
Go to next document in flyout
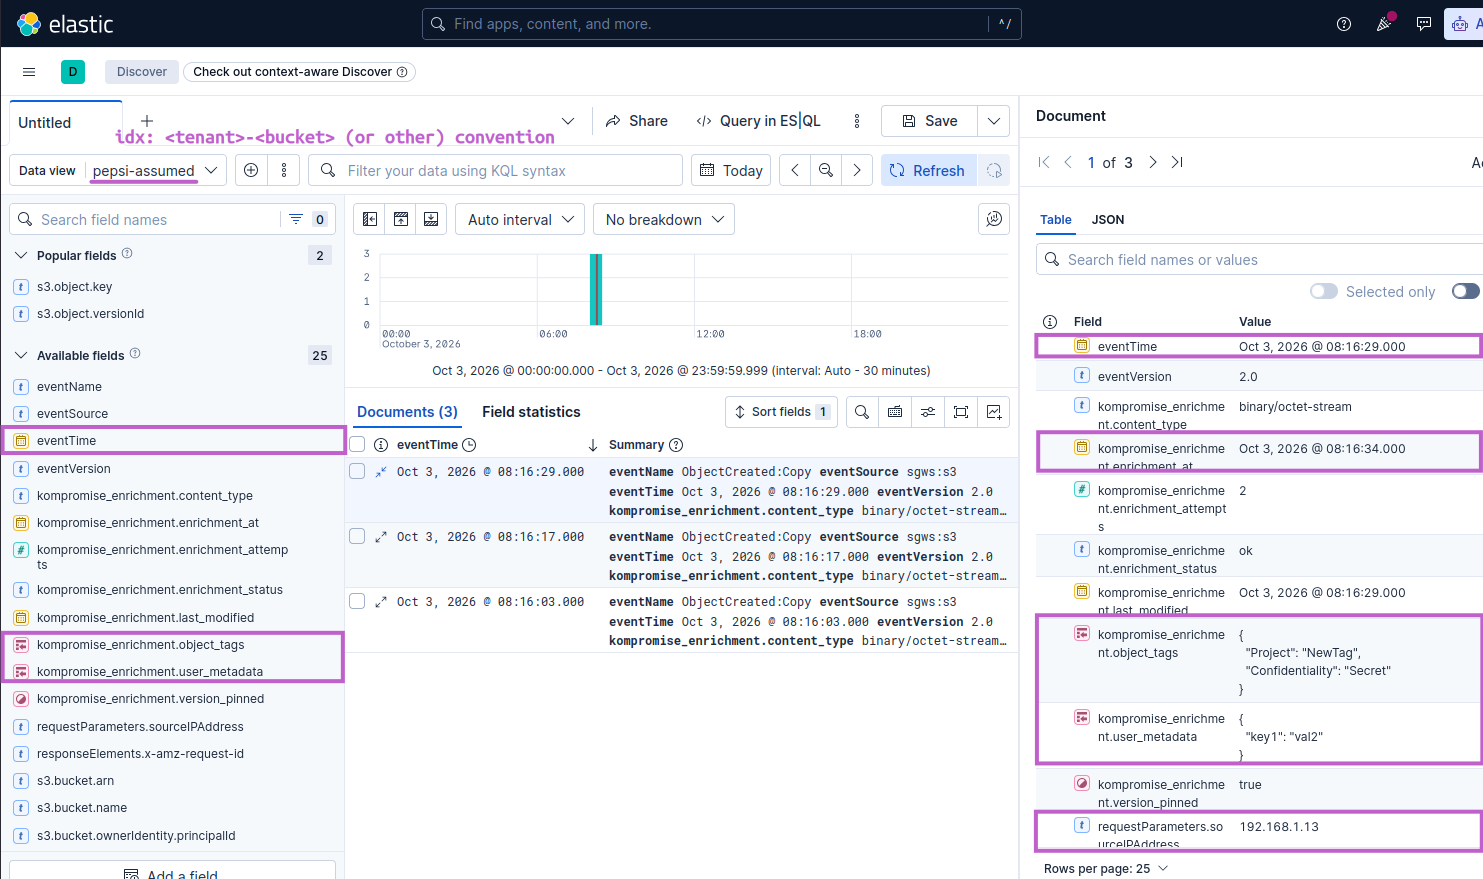point(1153,162)
